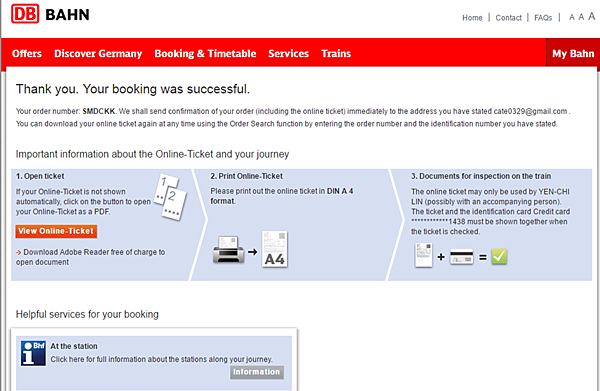Click the order number SMDCKK
The image size is (600, 391).
coord(99,111)
